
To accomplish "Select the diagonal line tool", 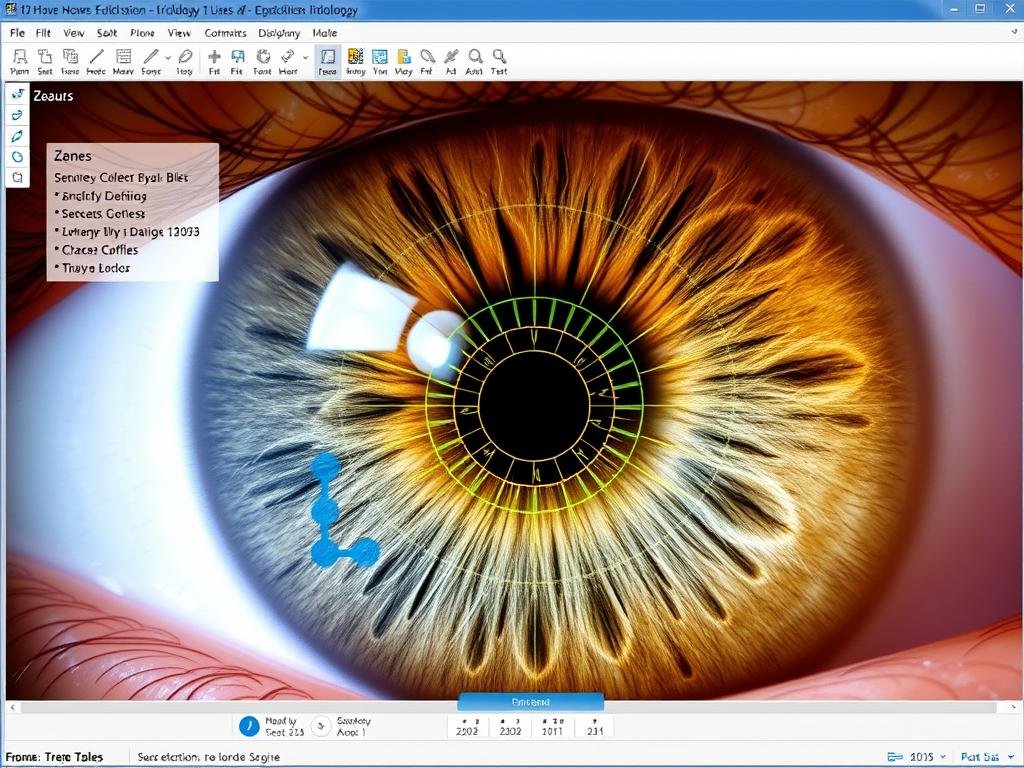I will (97, 57).
